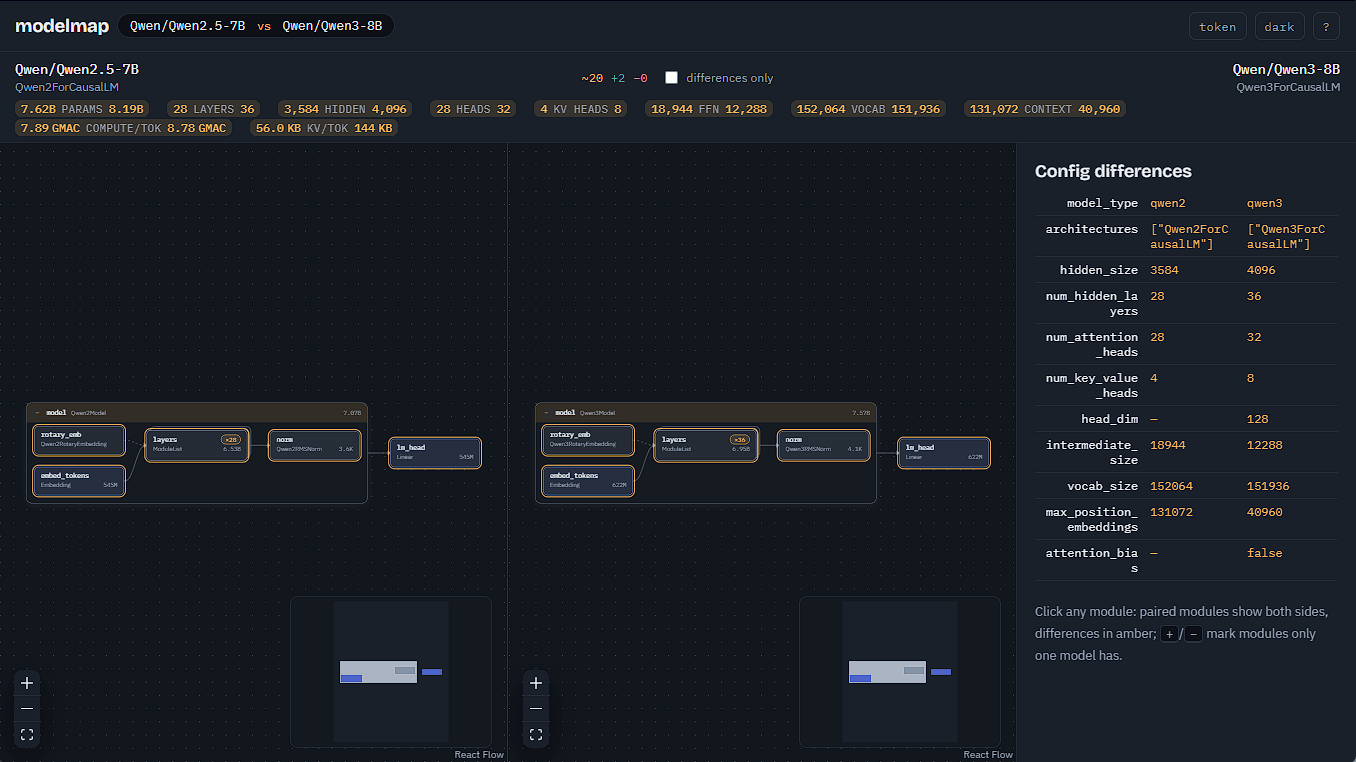Click the HIDDEN stat chip
1356x762 pixels.
click(345, 109)
